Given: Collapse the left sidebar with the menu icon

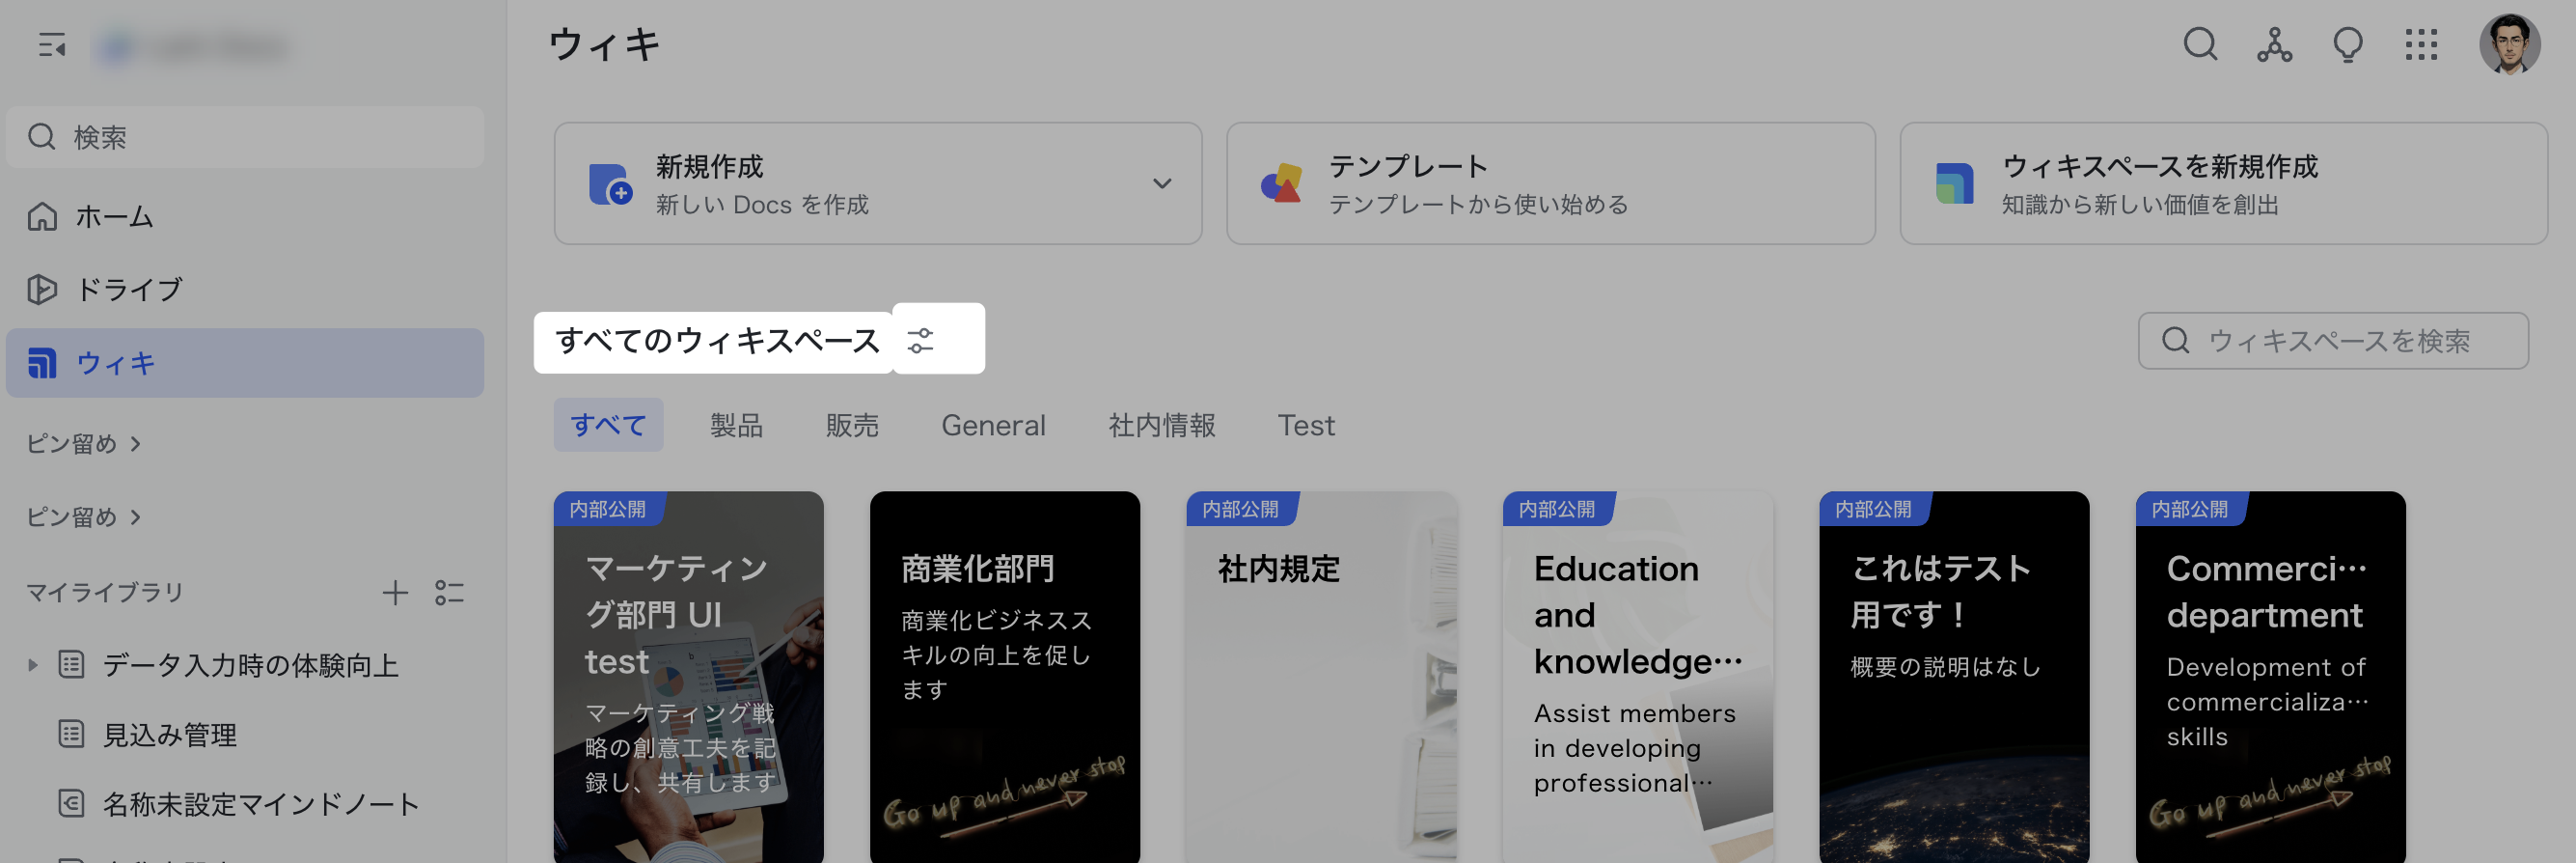Looking at the screenshot, I should (x=51, y=45).
